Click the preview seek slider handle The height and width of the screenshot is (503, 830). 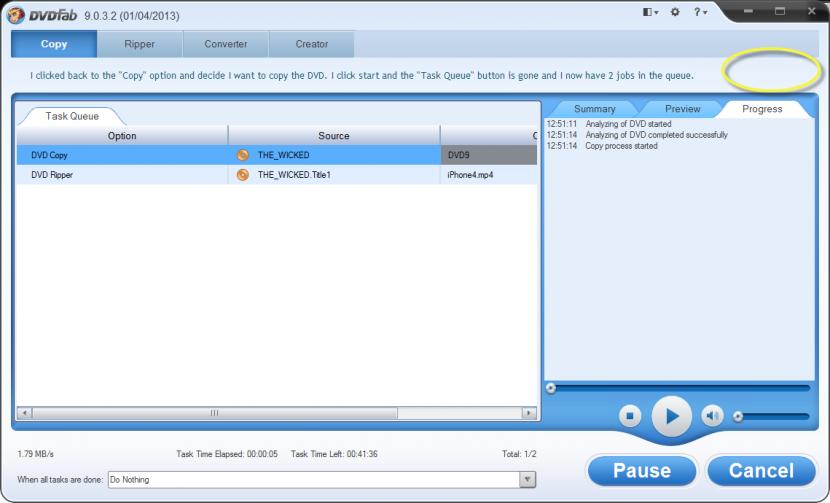(551, 388)
